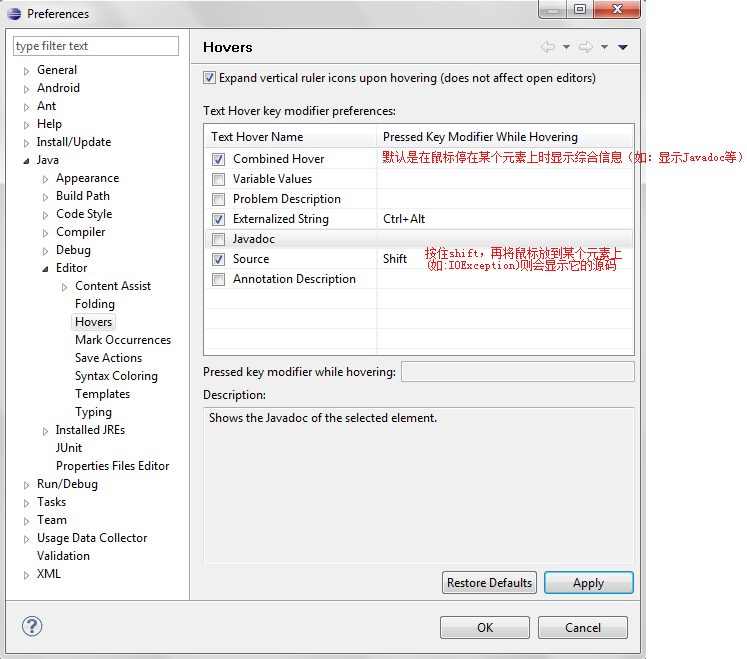747x659 pixels.
Task: Click the Apply button
Action: 589,583
